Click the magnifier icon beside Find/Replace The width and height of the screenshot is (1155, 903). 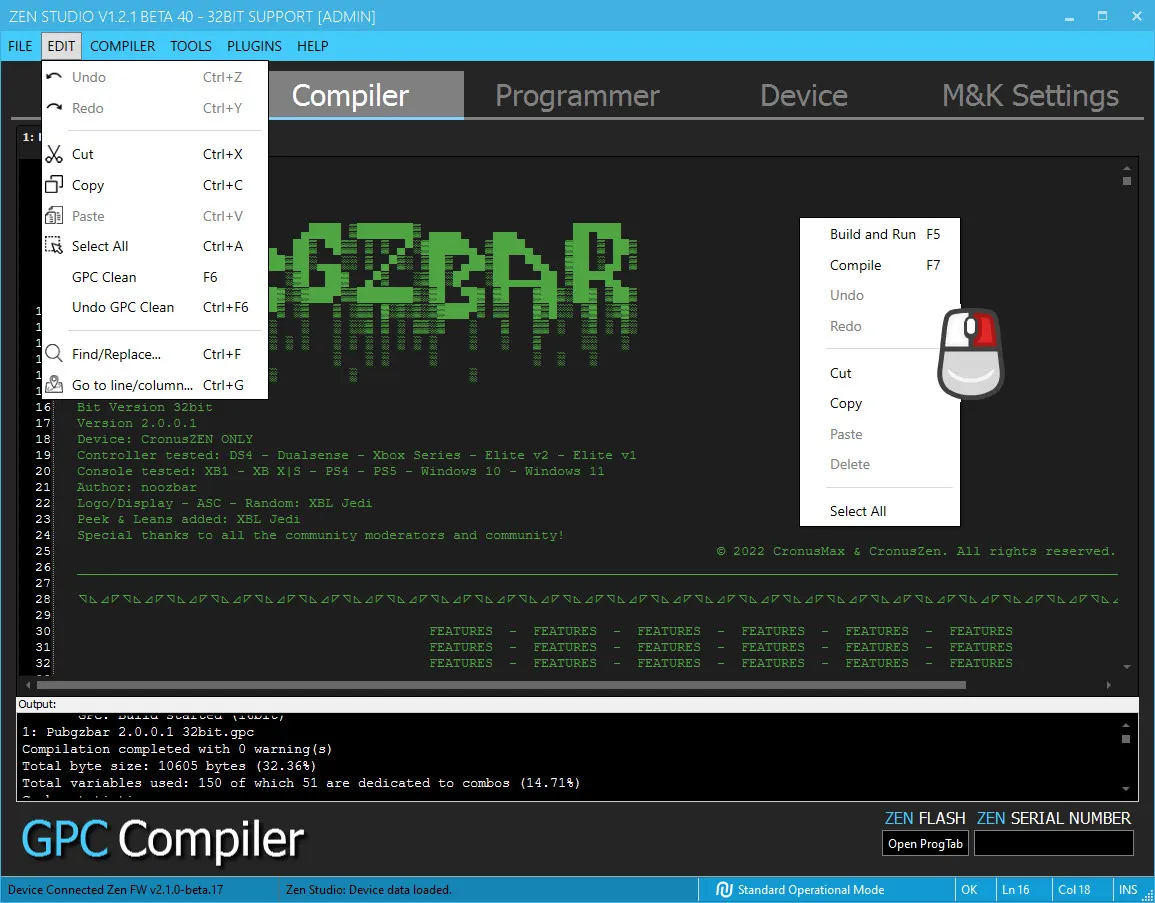pos(54,354)
